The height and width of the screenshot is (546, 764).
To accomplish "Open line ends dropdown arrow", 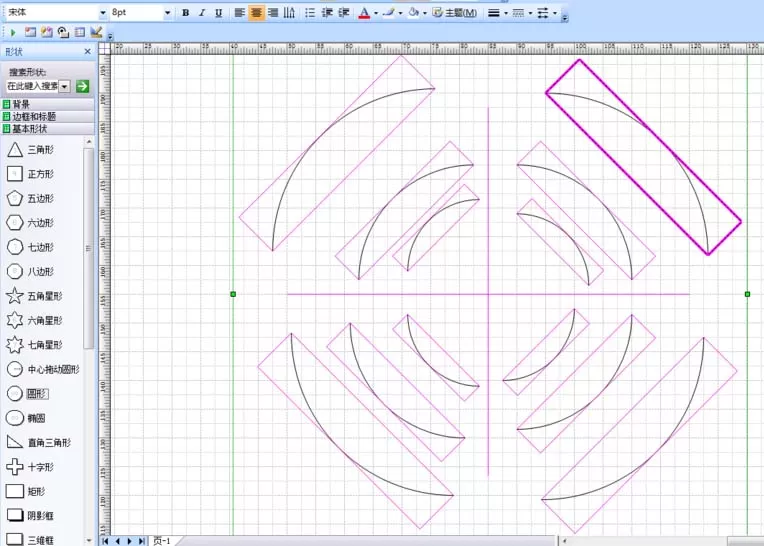I will (554, 13).
